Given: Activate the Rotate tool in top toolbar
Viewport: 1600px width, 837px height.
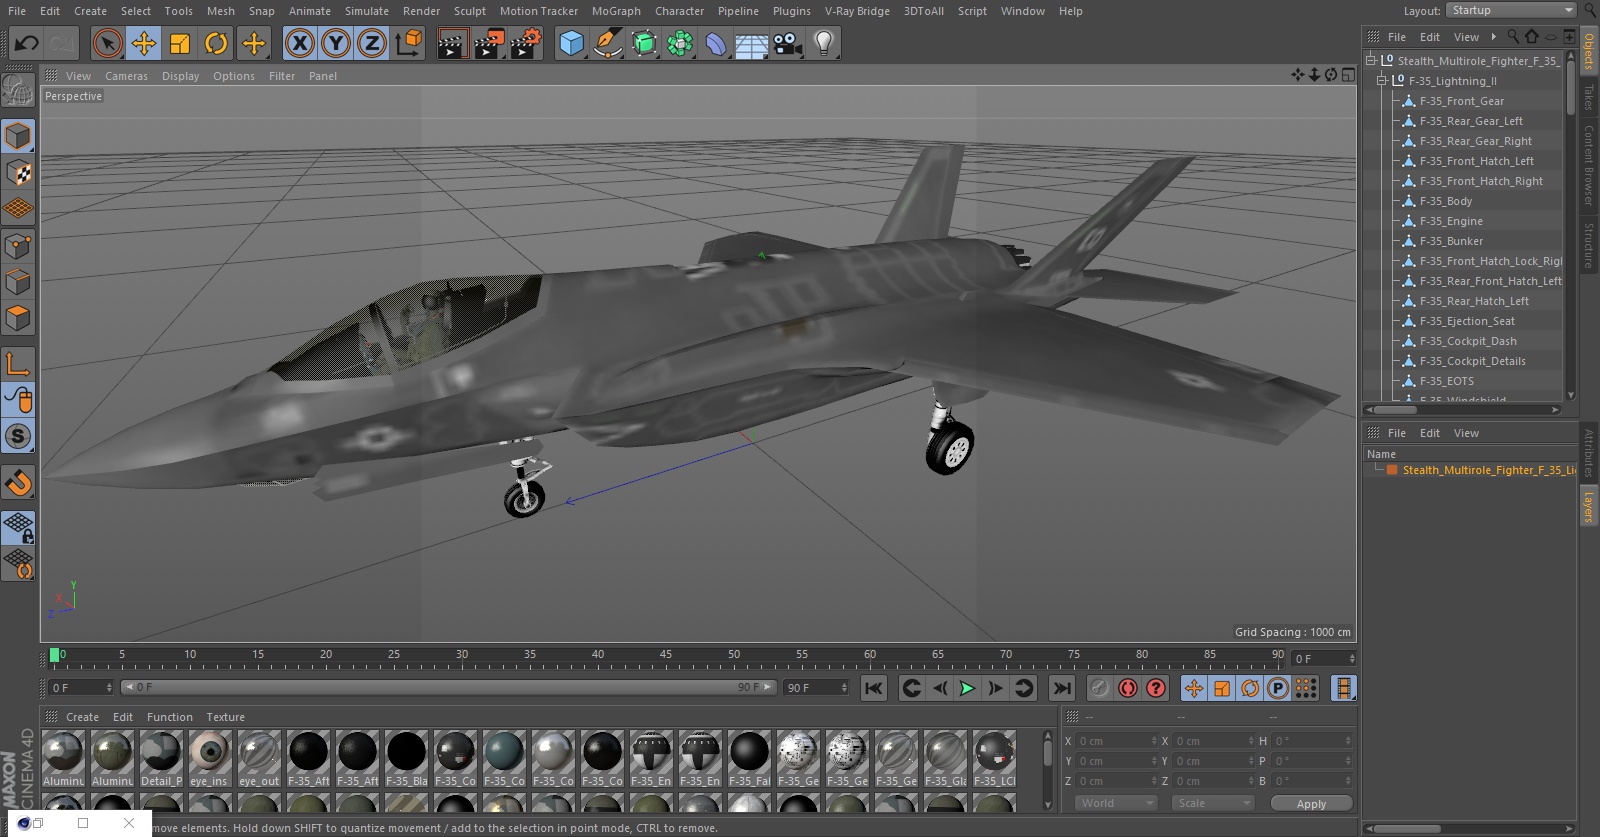Looking at the screenshot, I should point(216,43).
